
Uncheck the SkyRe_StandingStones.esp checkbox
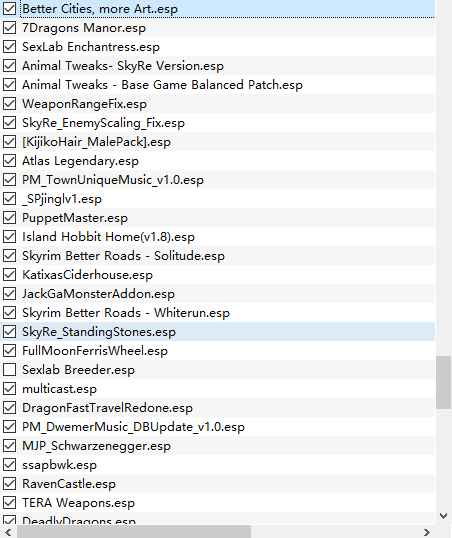(9, 331)
